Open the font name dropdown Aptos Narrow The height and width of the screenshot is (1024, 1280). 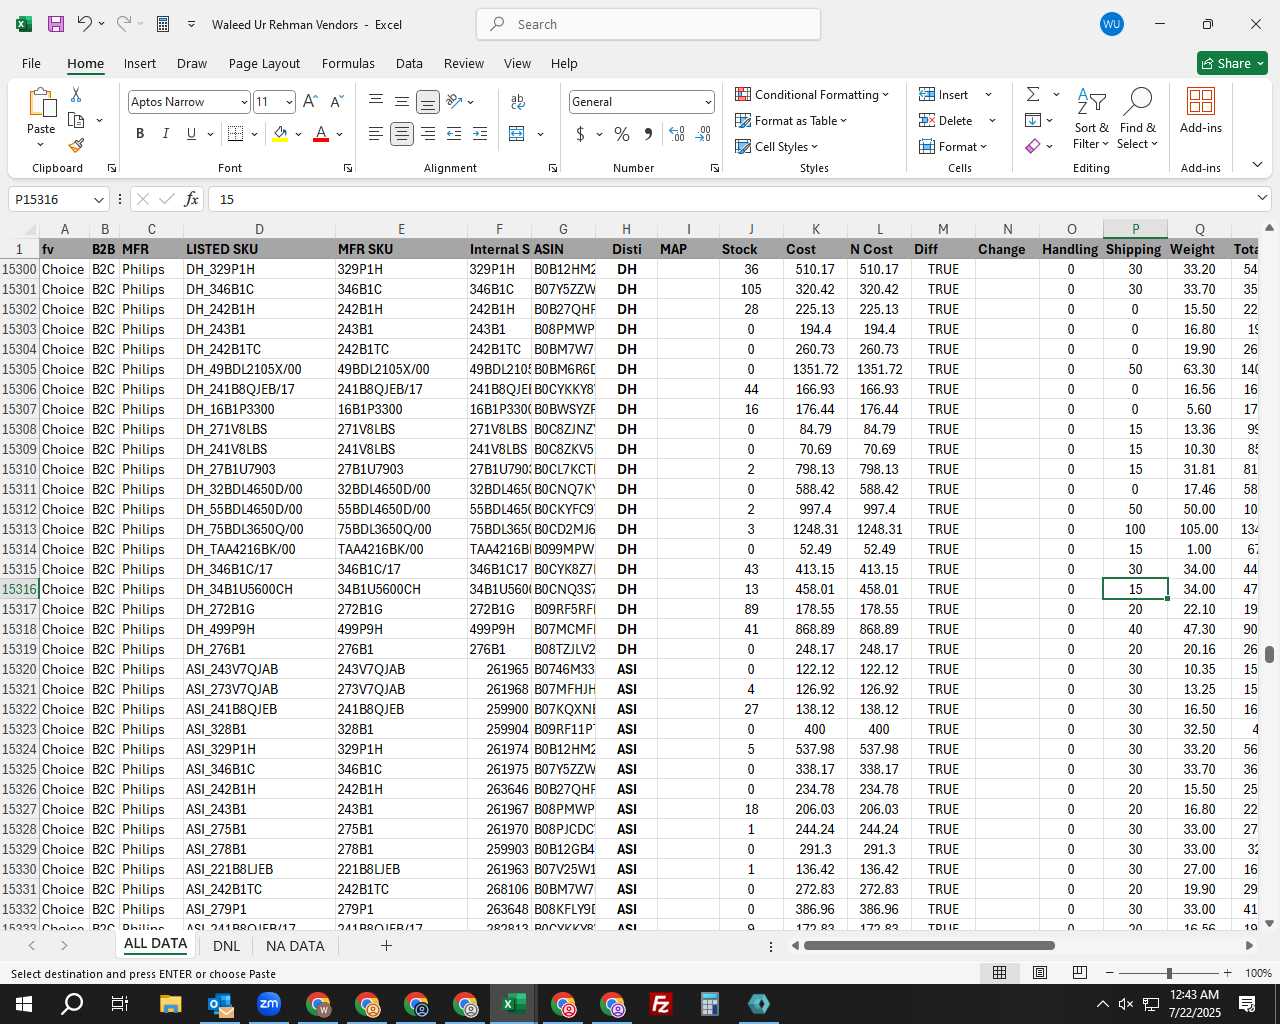tap(243, 102)
